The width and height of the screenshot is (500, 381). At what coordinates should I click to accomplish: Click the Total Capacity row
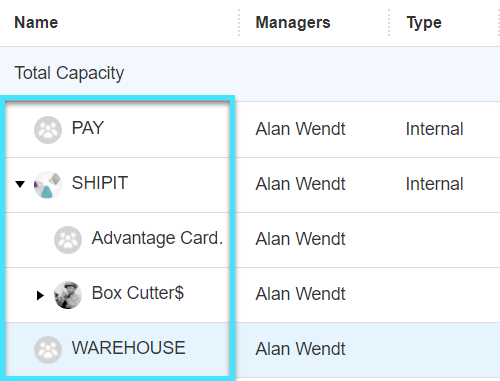(x=250, y=74)
